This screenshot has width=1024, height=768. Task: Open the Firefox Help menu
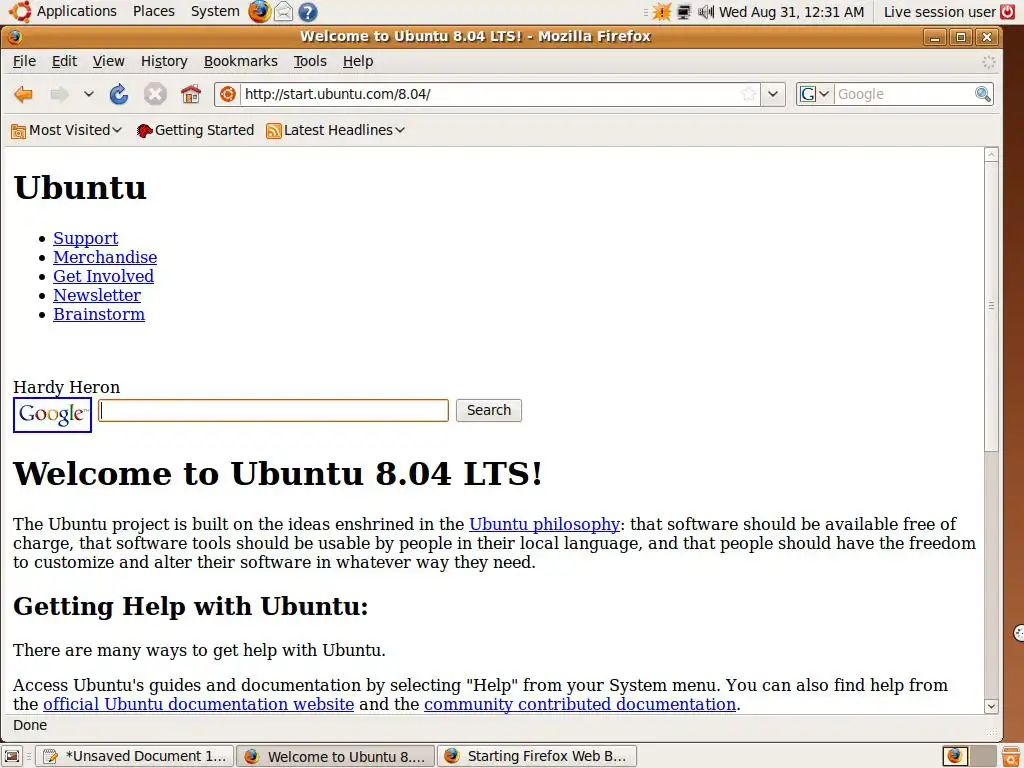358,61
